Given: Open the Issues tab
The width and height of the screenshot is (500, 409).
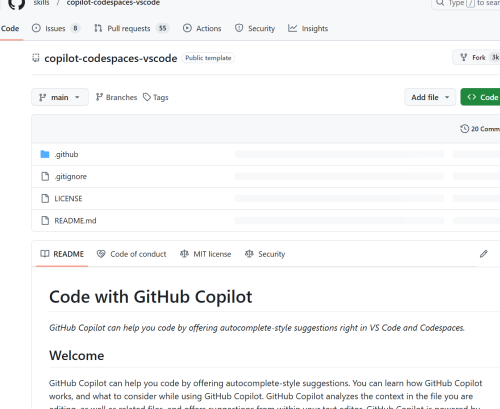Looking at the screenshot, I should point(56,29).
